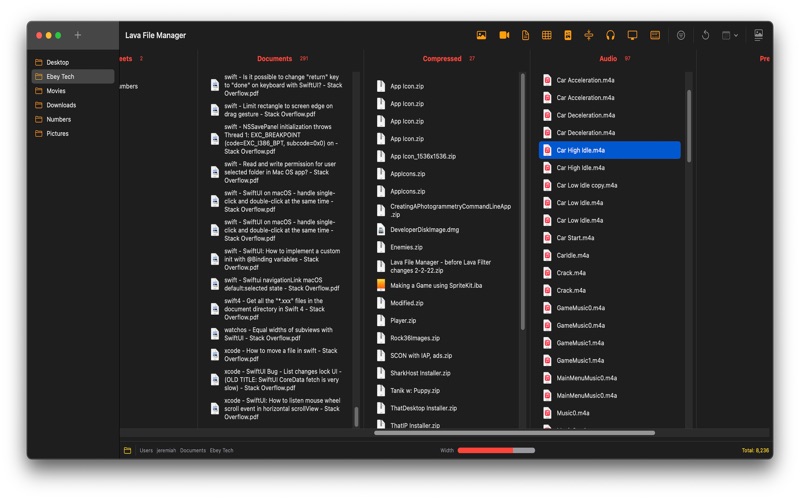Click the plus button to add folder
This screenshot has width=800, height=500.
pos(78,35)
